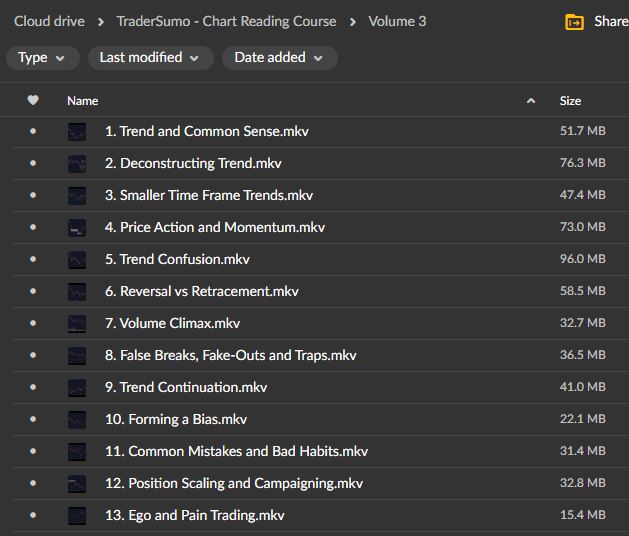Navigate to TraderSumo - Chart Reading Course folder

(226, 21)
